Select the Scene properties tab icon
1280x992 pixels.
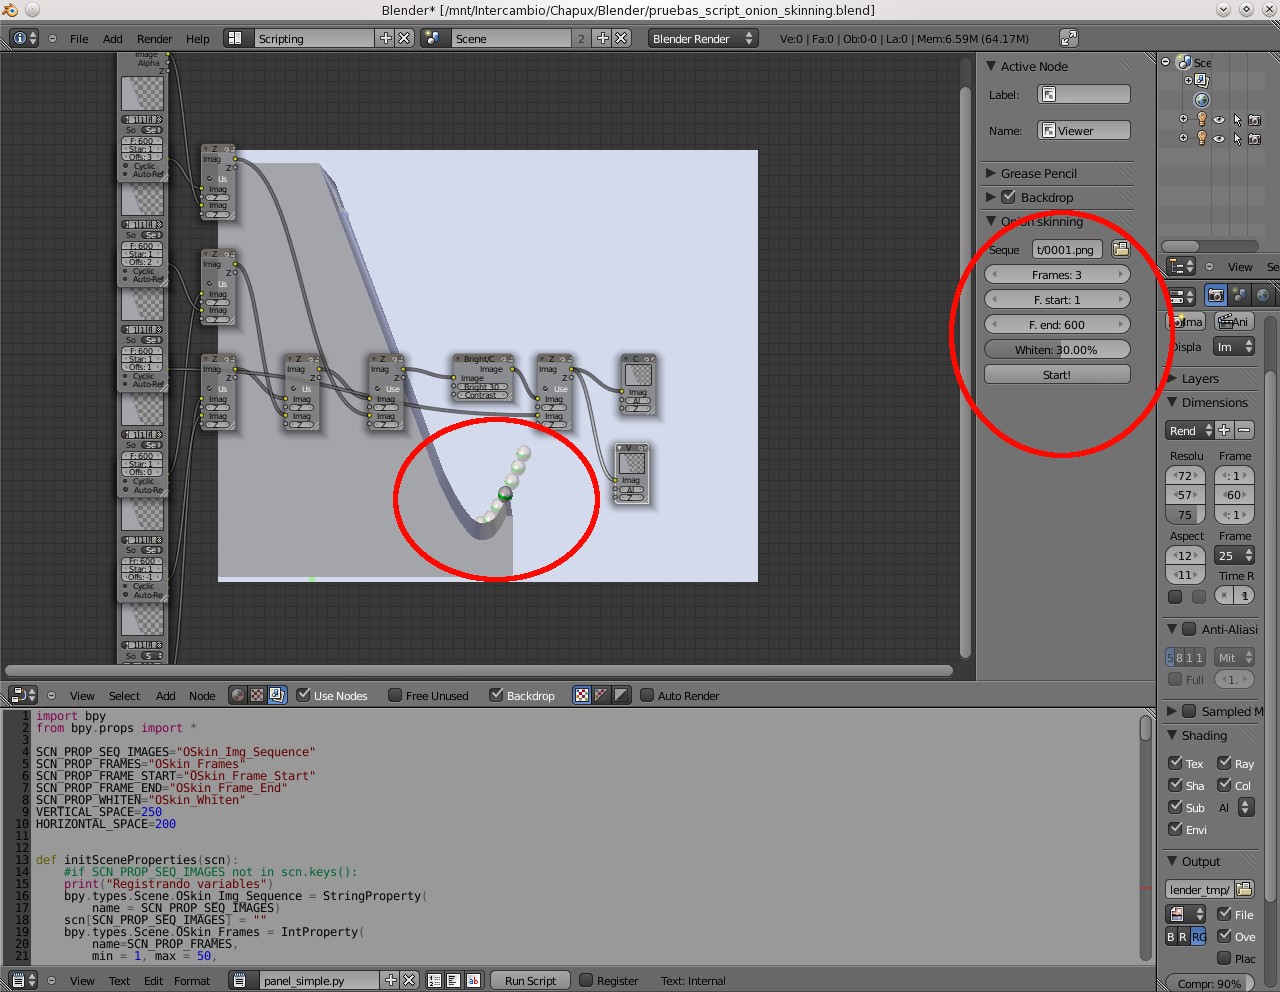click(x=1239, y=295)
